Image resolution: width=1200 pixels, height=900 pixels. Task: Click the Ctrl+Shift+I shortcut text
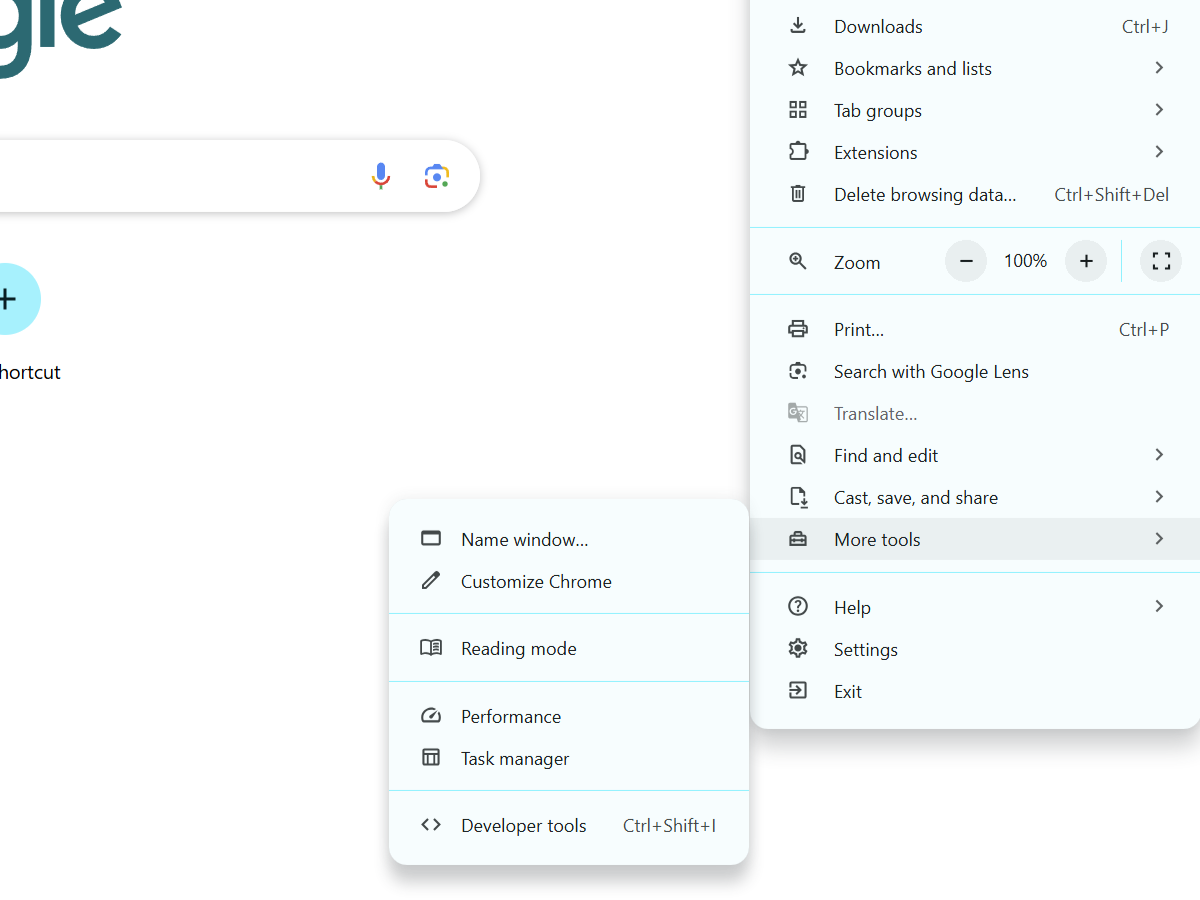click(x=670, y=826)
